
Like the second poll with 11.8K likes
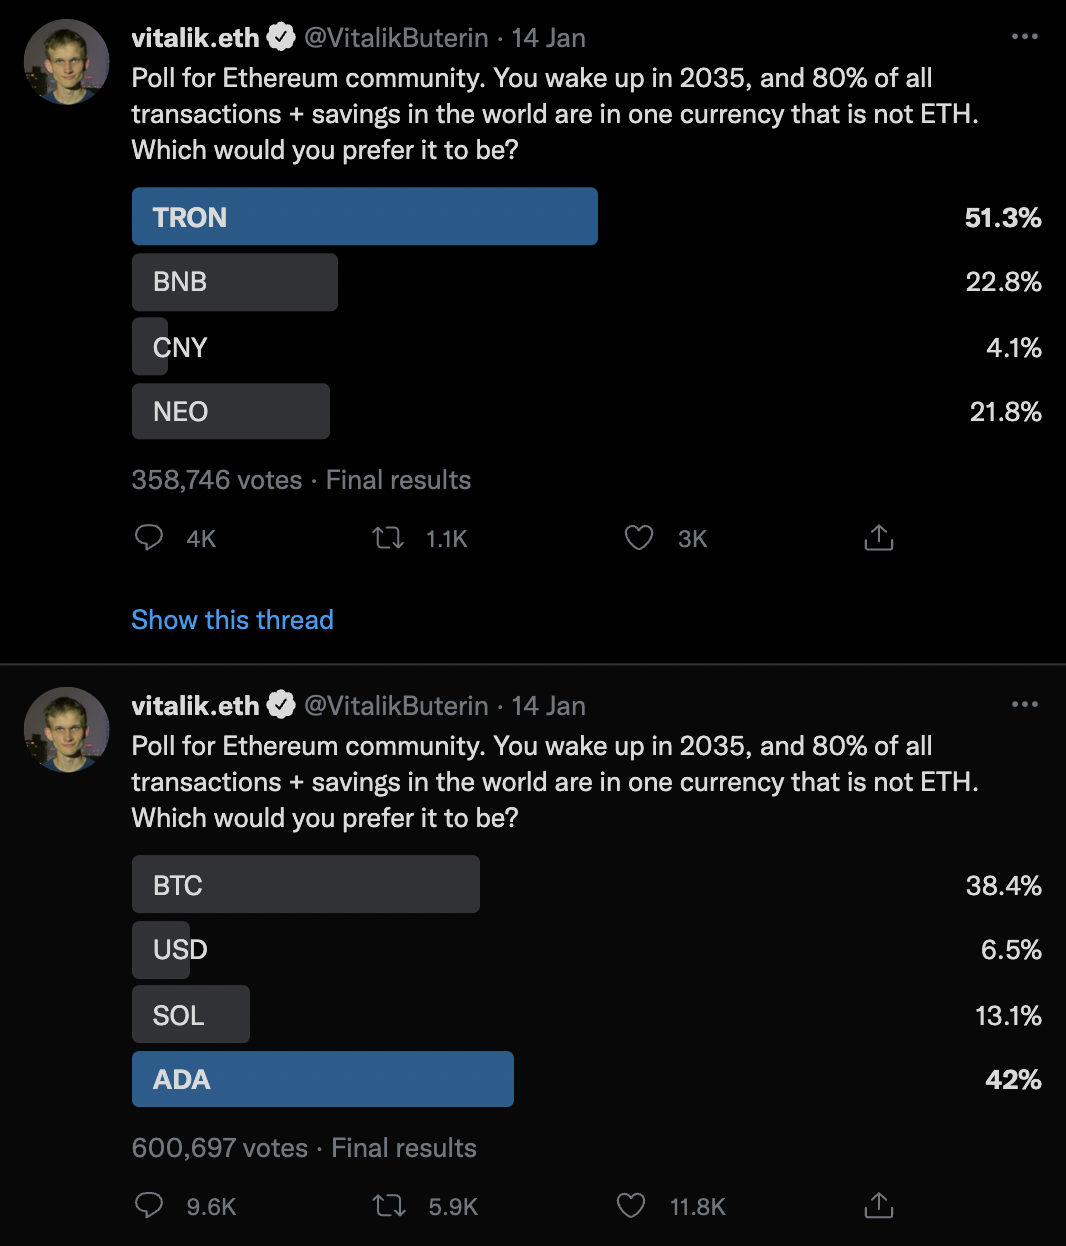tap(631, 1206)
